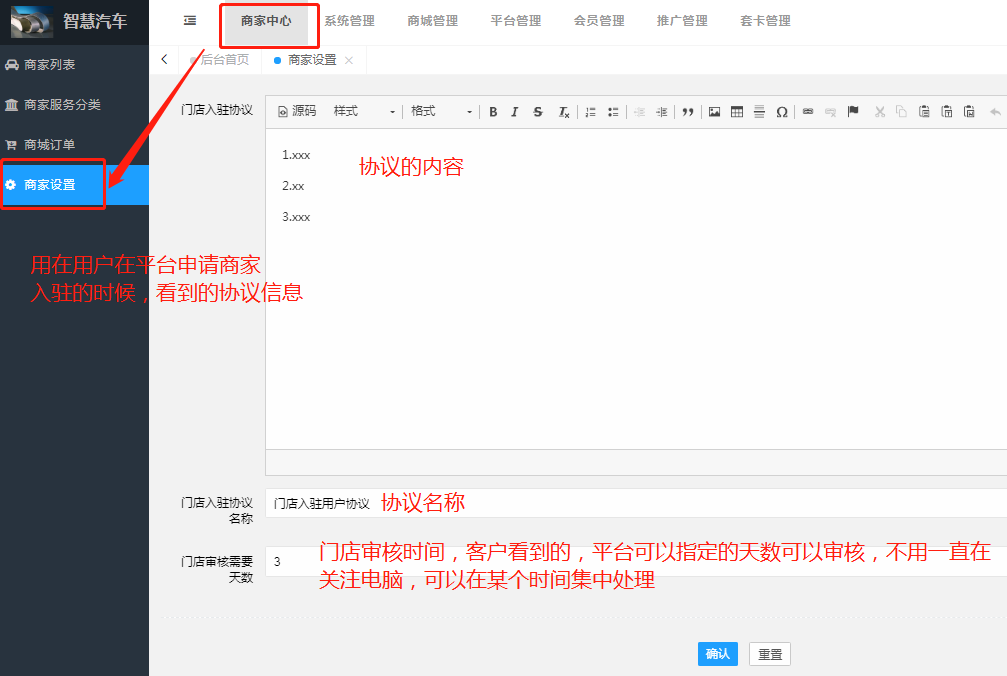Select the 商家设置 page tab
The image size is (1007, 676).
point(311,60)
